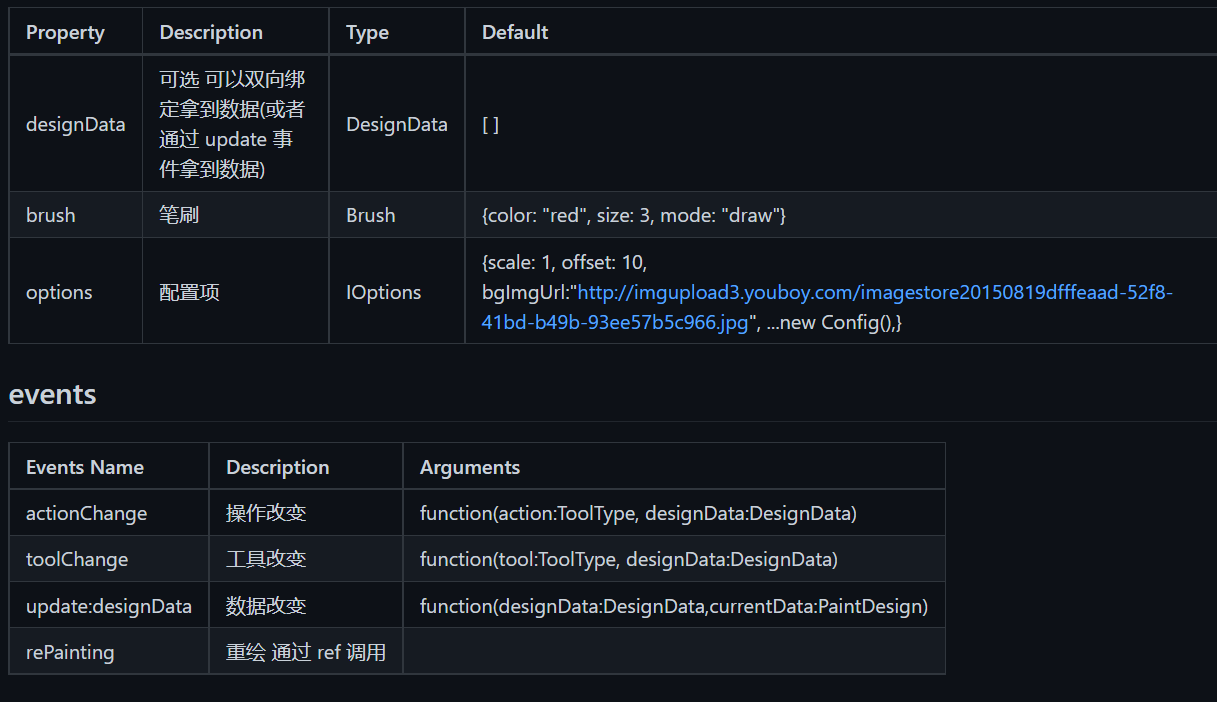Viewport: 1217px width, 702px height.
Task: Click the "Type" column header
Action: tap(367, 32)
